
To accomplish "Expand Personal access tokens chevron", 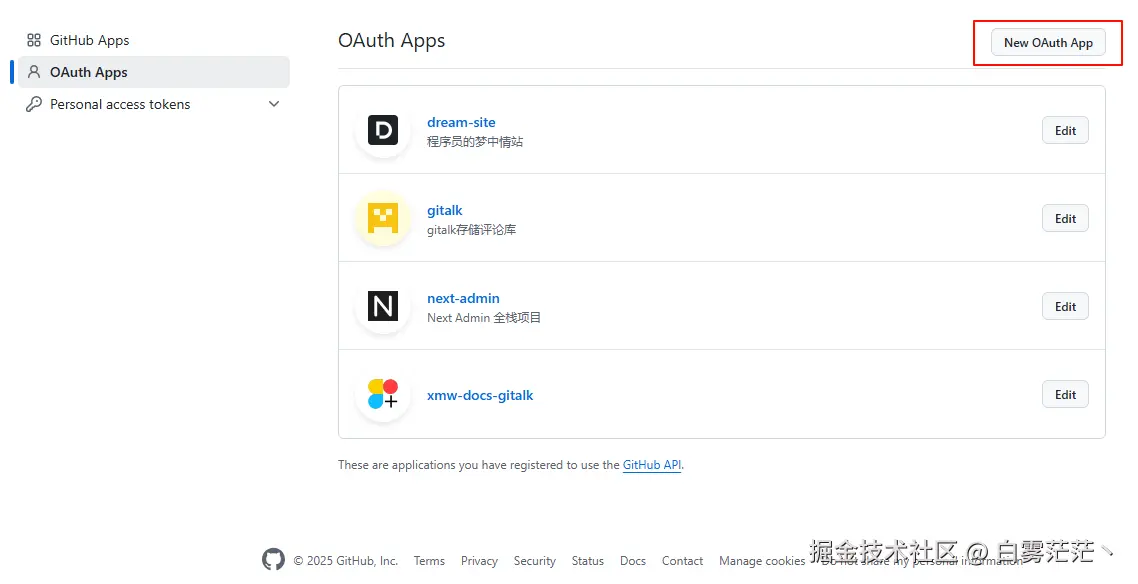I will 274,104.
